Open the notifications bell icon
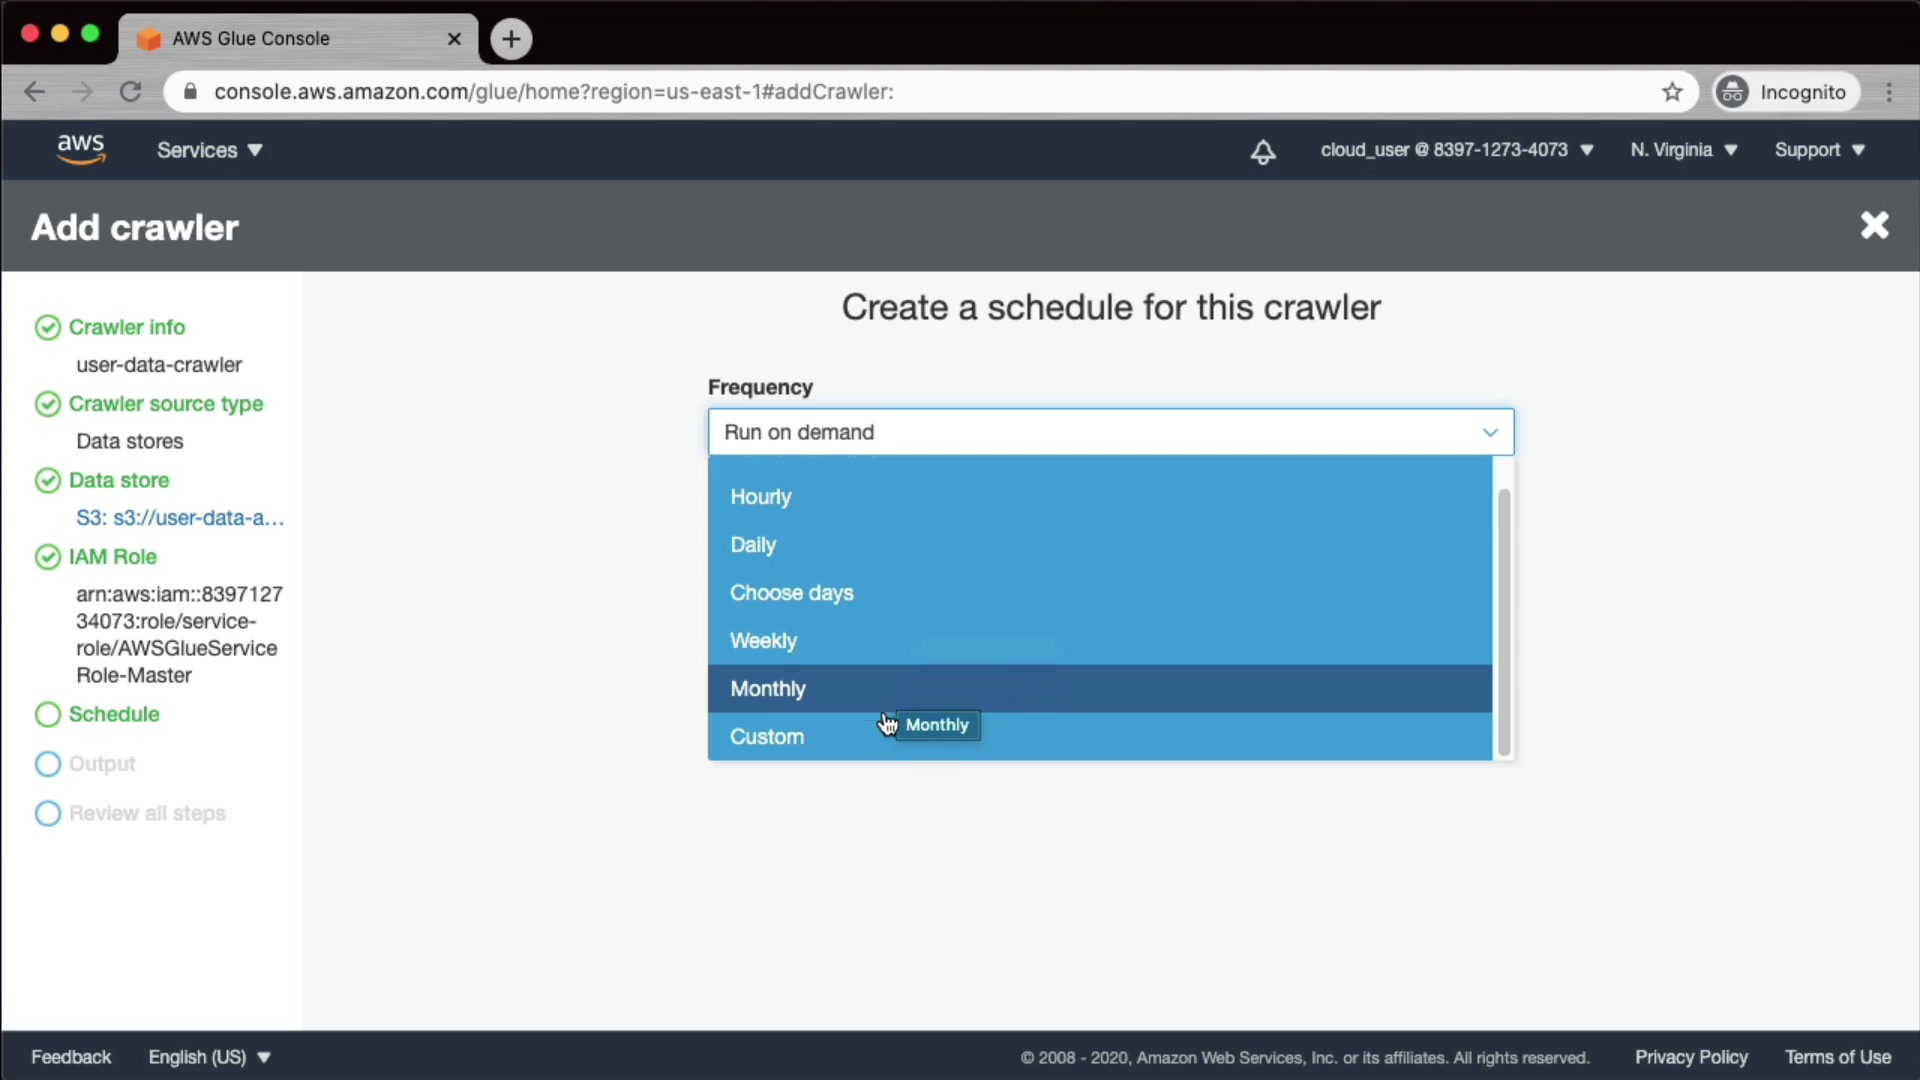The image size is (1920, 1080). click(1263, 151)
